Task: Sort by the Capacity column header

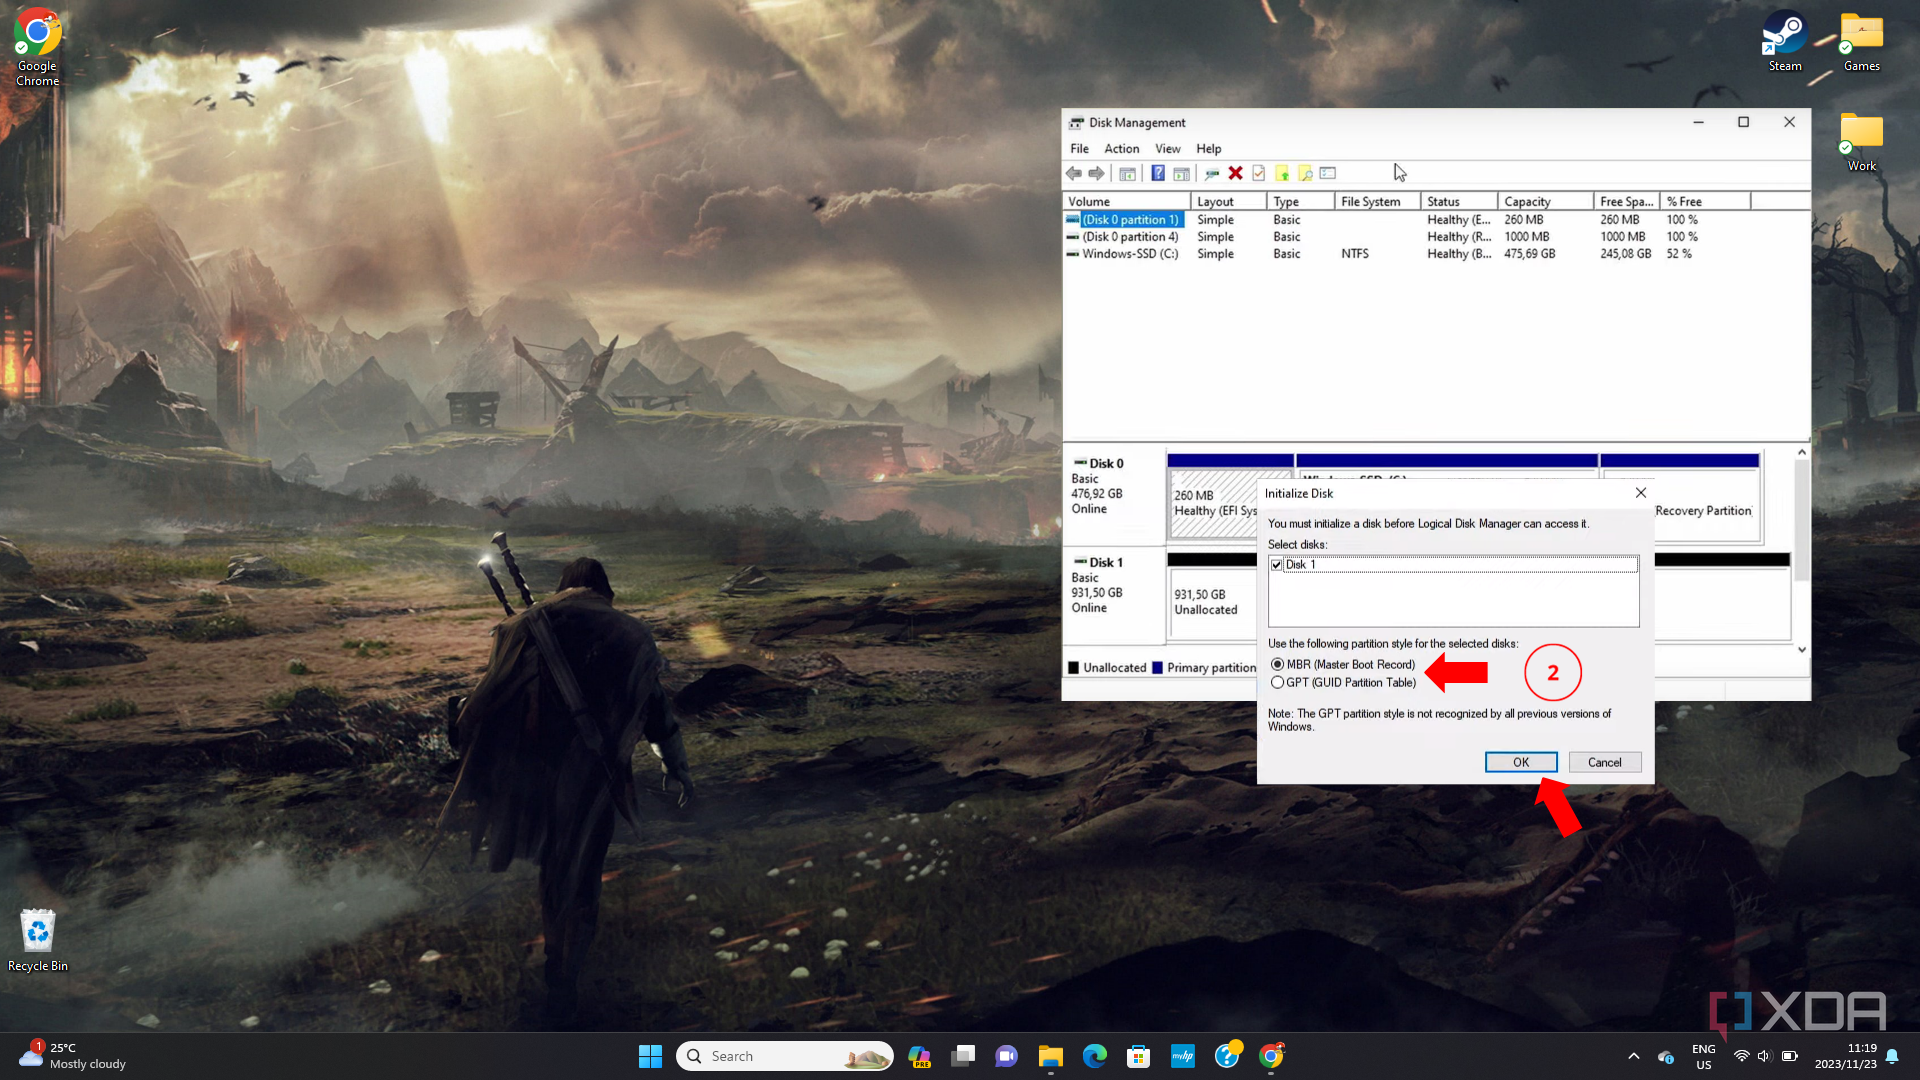Action: coord(1546,202)
